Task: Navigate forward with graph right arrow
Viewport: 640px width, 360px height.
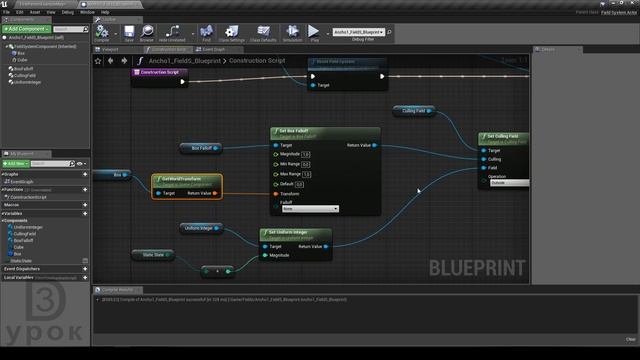Action: pos(124,61)
